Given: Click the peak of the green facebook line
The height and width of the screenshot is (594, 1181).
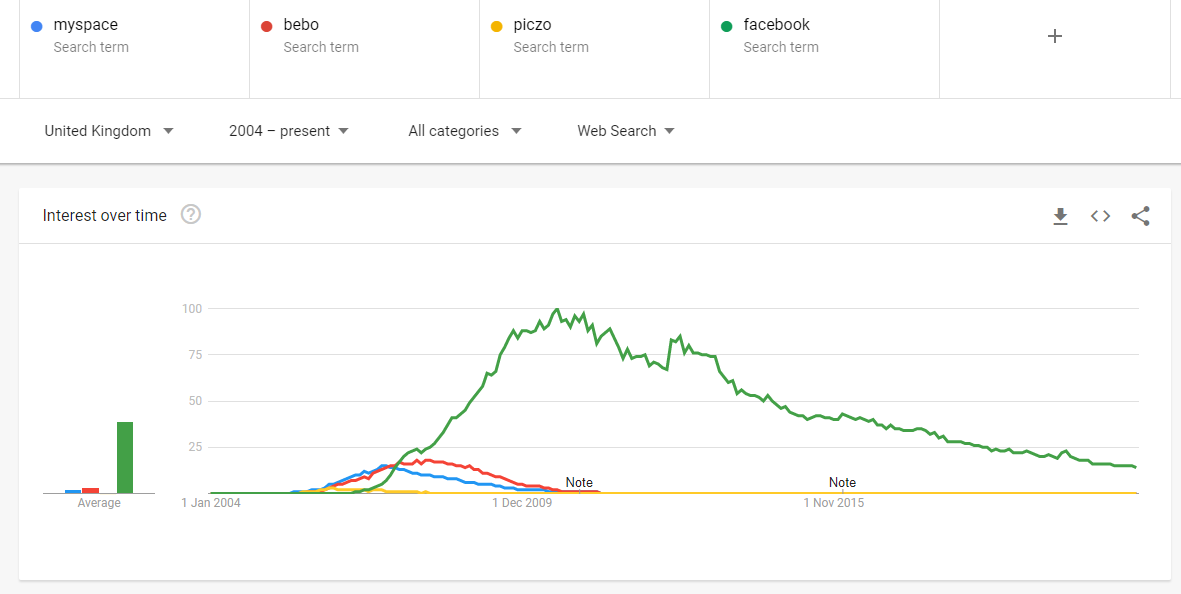Looking at the screenshot, I should (x=556, y=309).
